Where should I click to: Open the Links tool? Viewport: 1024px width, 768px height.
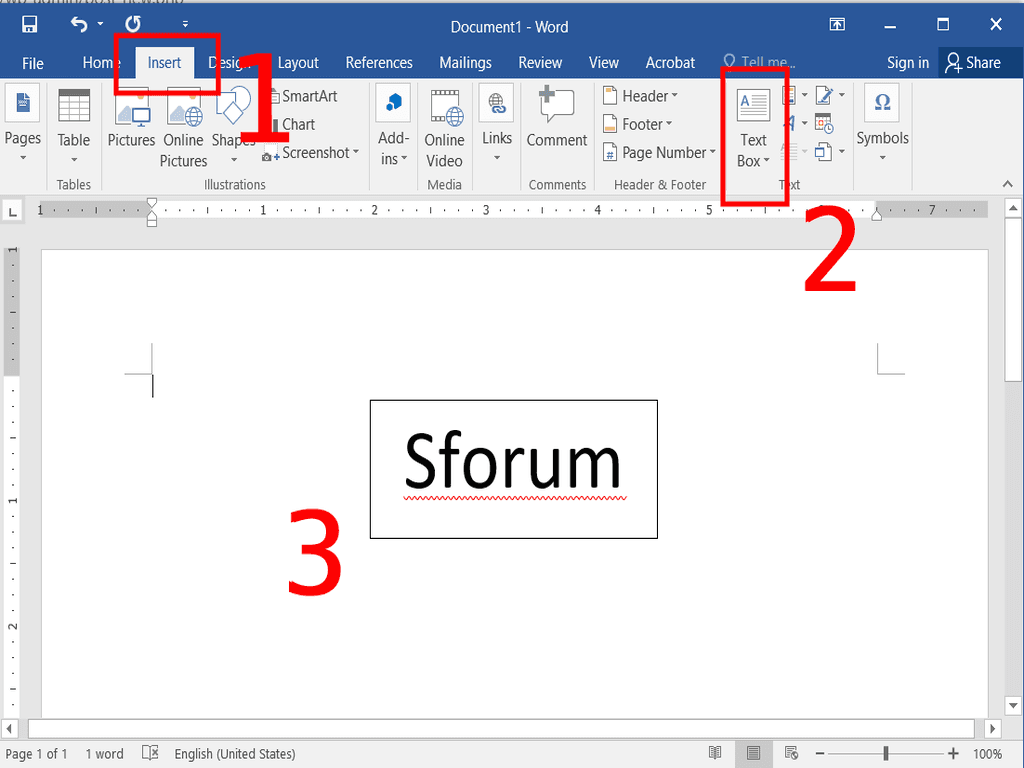click(496, 120)
